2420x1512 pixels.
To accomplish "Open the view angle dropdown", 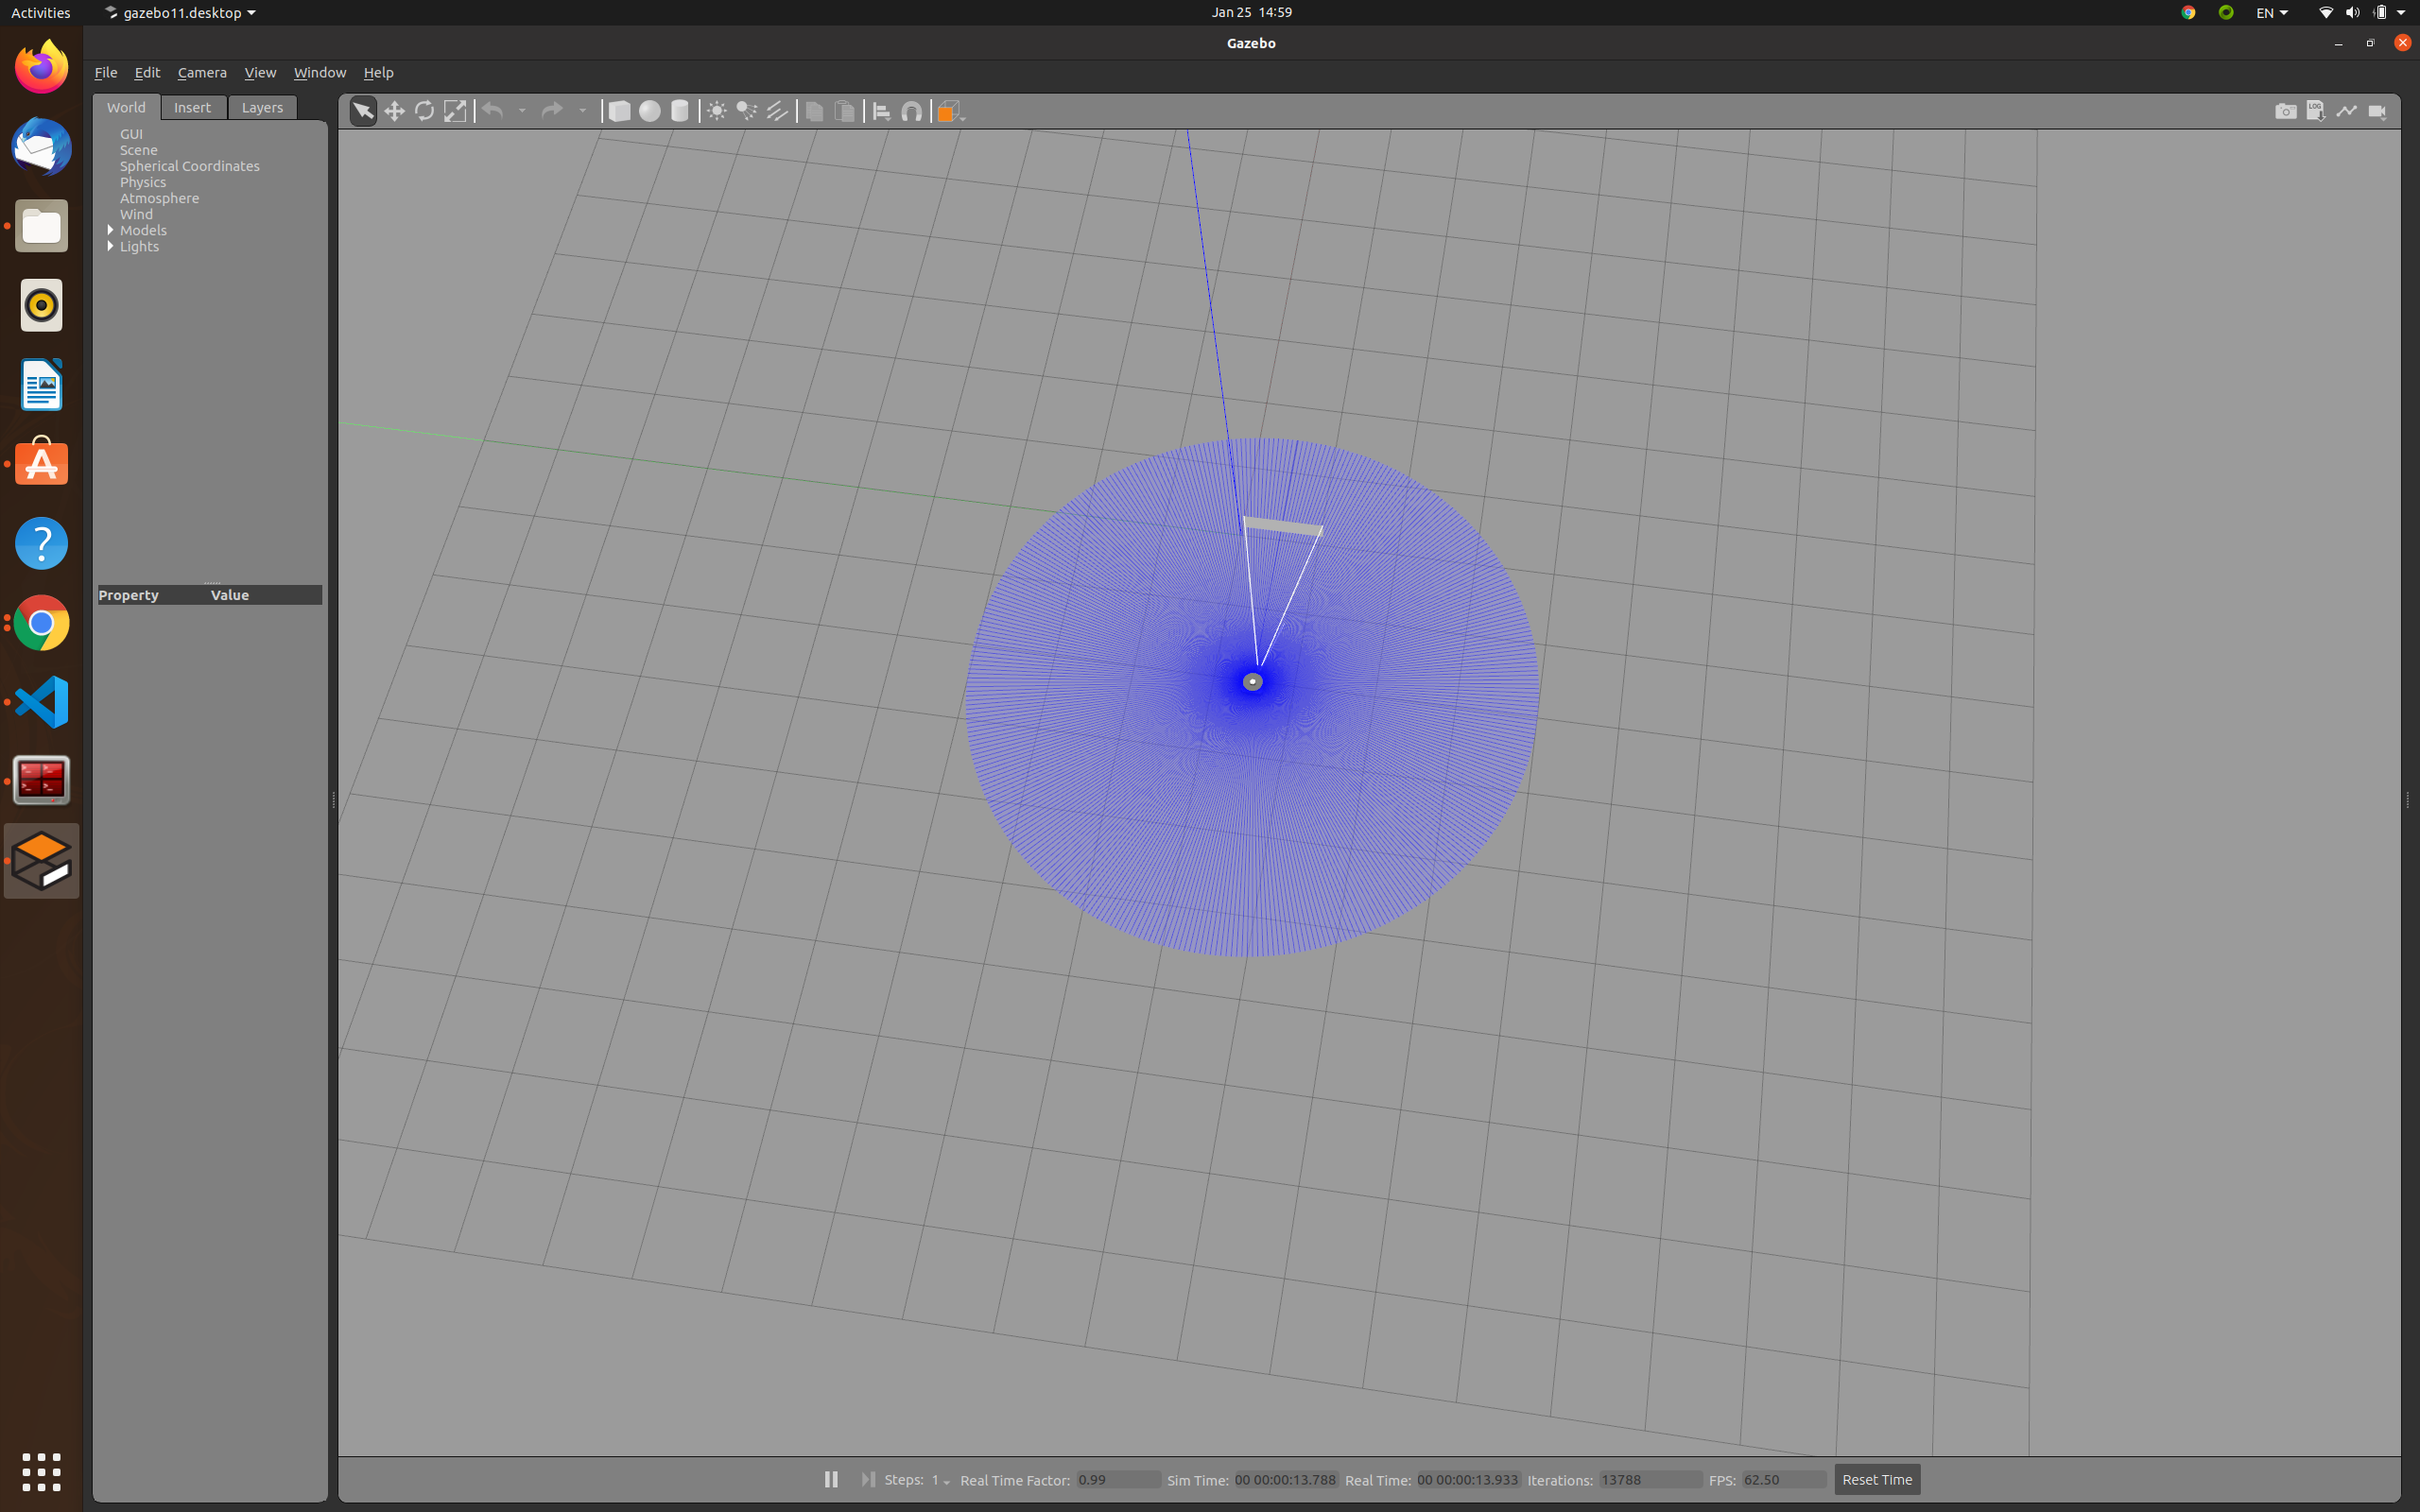I will (x=950, y=111).
